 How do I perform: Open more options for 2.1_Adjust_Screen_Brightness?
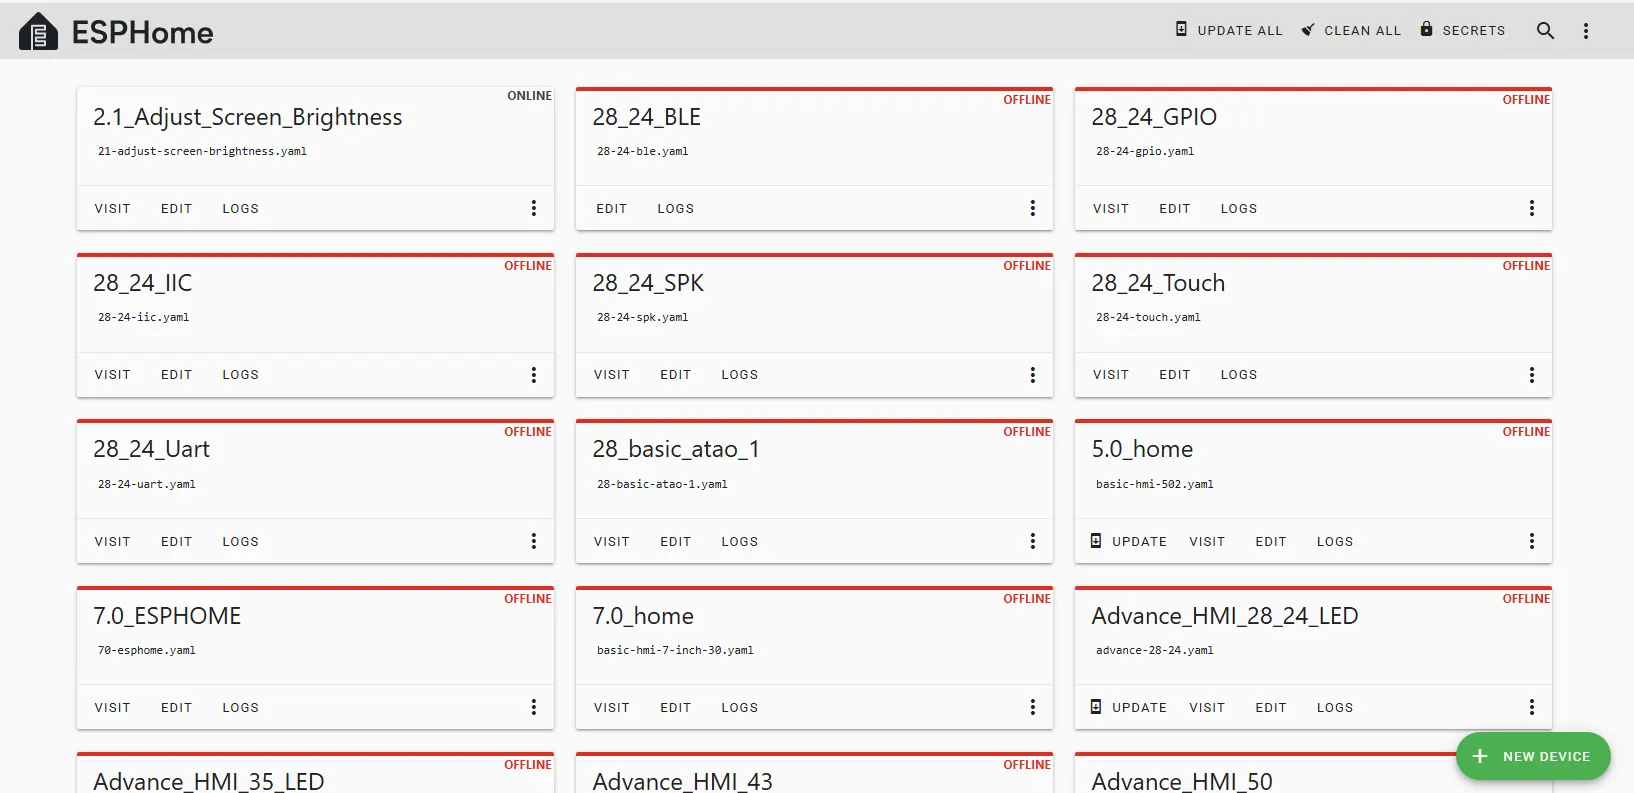click(x=534, y=208)
